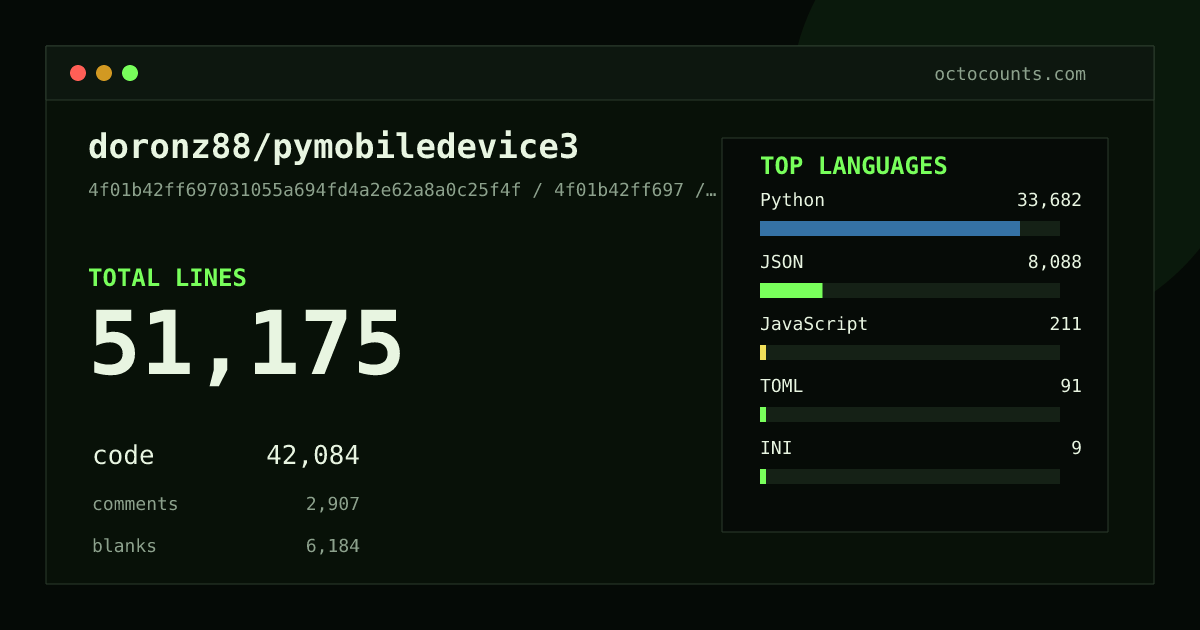Click the code label
This screenshot has height=630, width=1200.
(x=123, y=455)
